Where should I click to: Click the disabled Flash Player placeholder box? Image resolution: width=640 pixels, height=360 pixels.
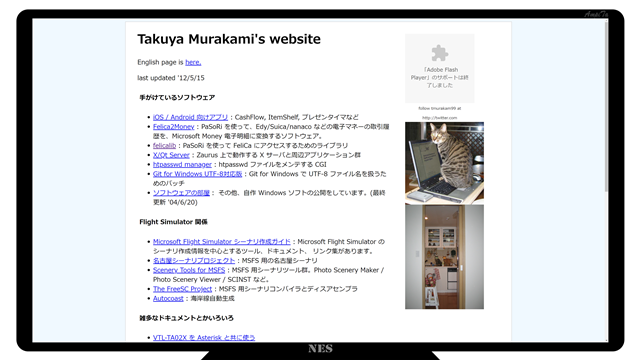pos(440,68)
